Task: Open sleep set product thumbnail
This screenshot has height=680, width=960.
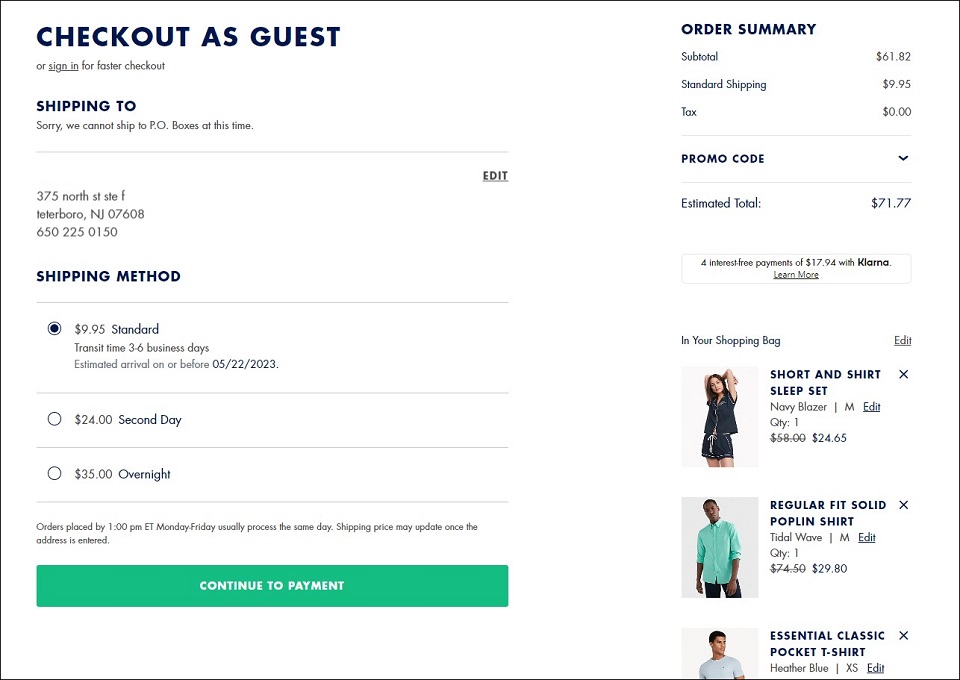Action: pyautogui.click(x=719, y=417)
